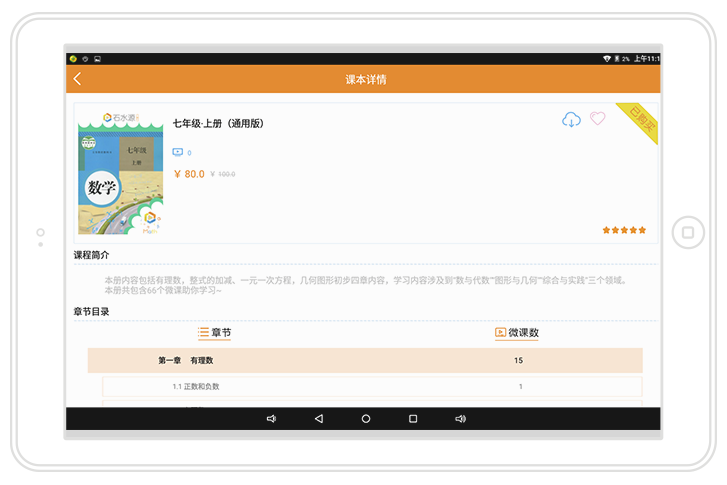Open Android recent apps square button
The width and height of the screenshot is (727, 485).
point(413,419)
